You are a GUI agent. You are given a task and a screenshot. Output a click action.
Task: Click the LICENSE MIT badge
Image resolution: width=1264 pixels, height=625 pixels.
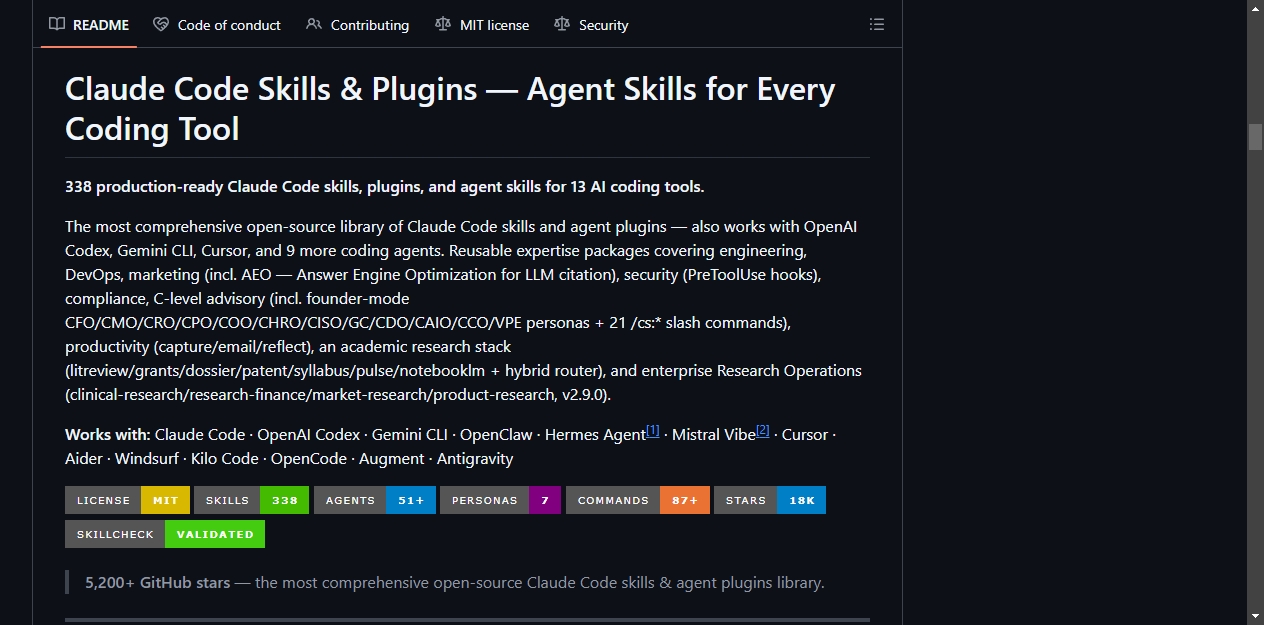[x=127, y=500]
